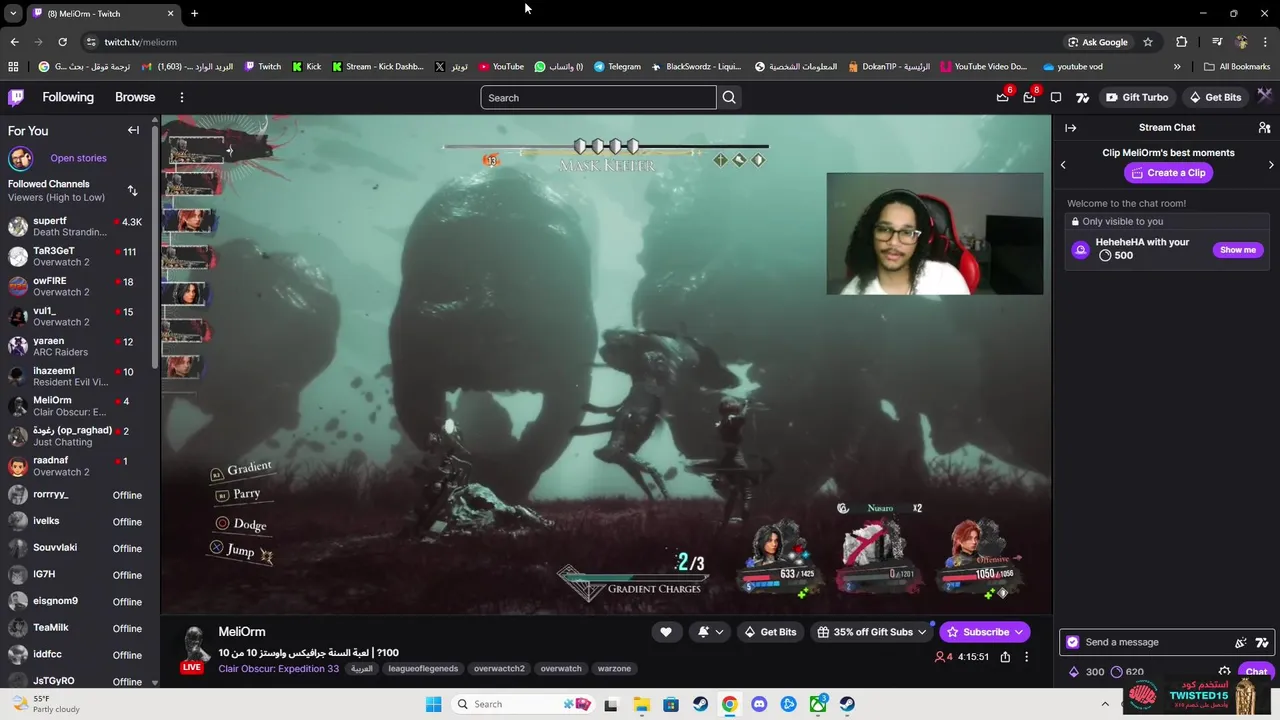1280x720 pixels.
Task: Collapse the Stream Chat panel
Action: click(x=1070, y=128)
